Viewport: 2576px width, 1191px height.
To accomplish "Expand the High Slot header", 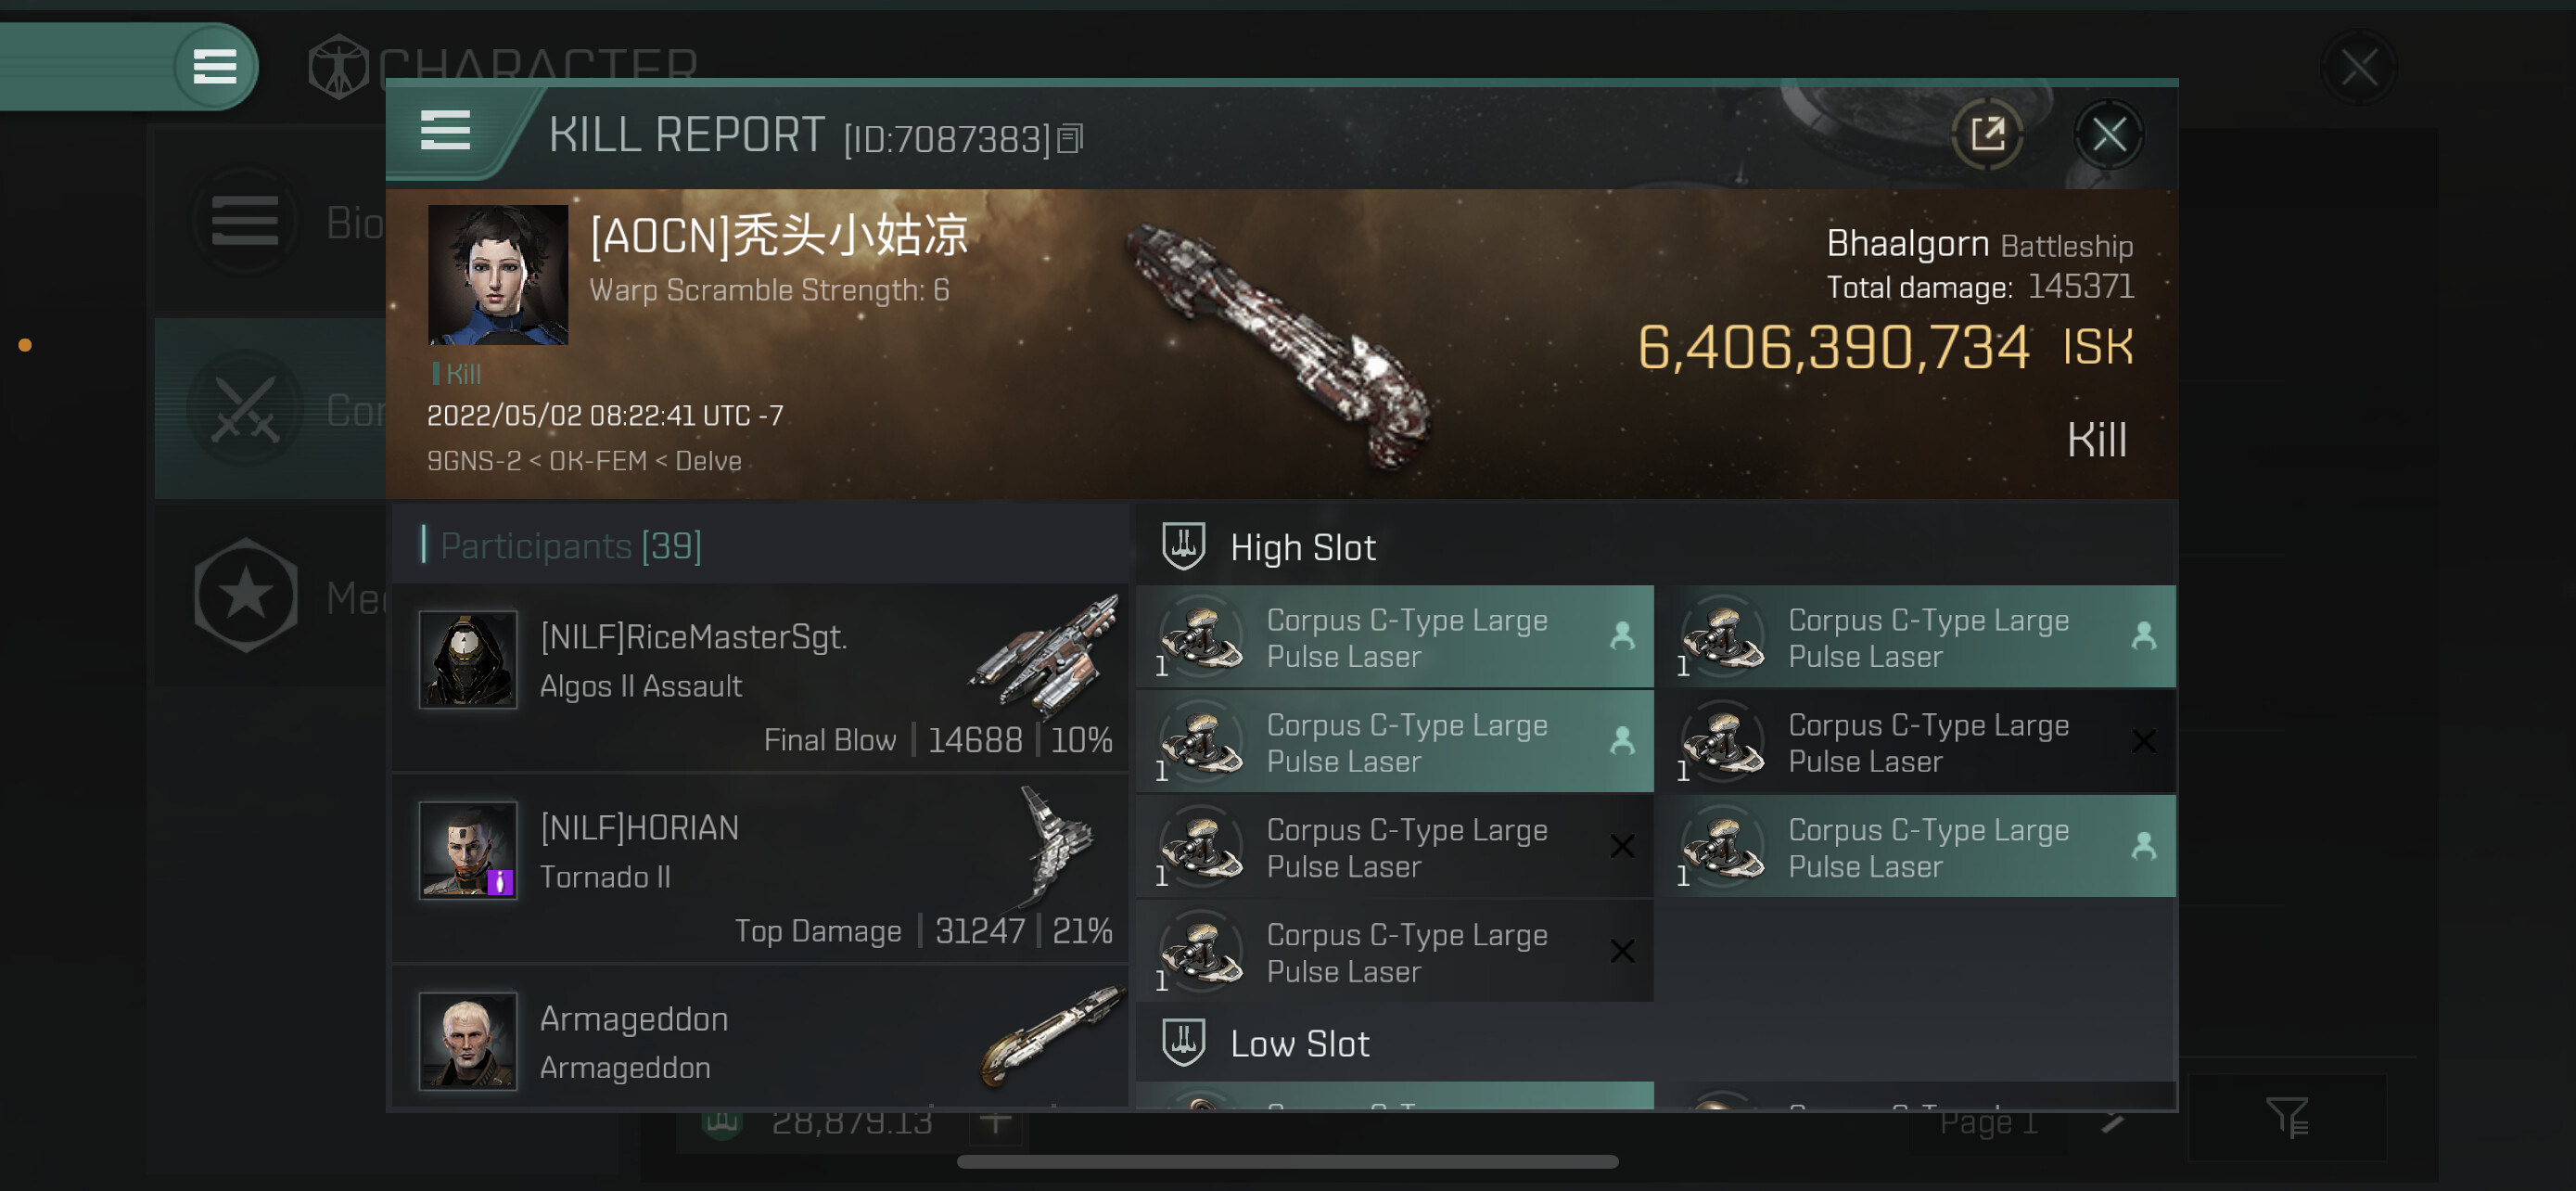I will pyautogui.click(x=1302, y=548).
